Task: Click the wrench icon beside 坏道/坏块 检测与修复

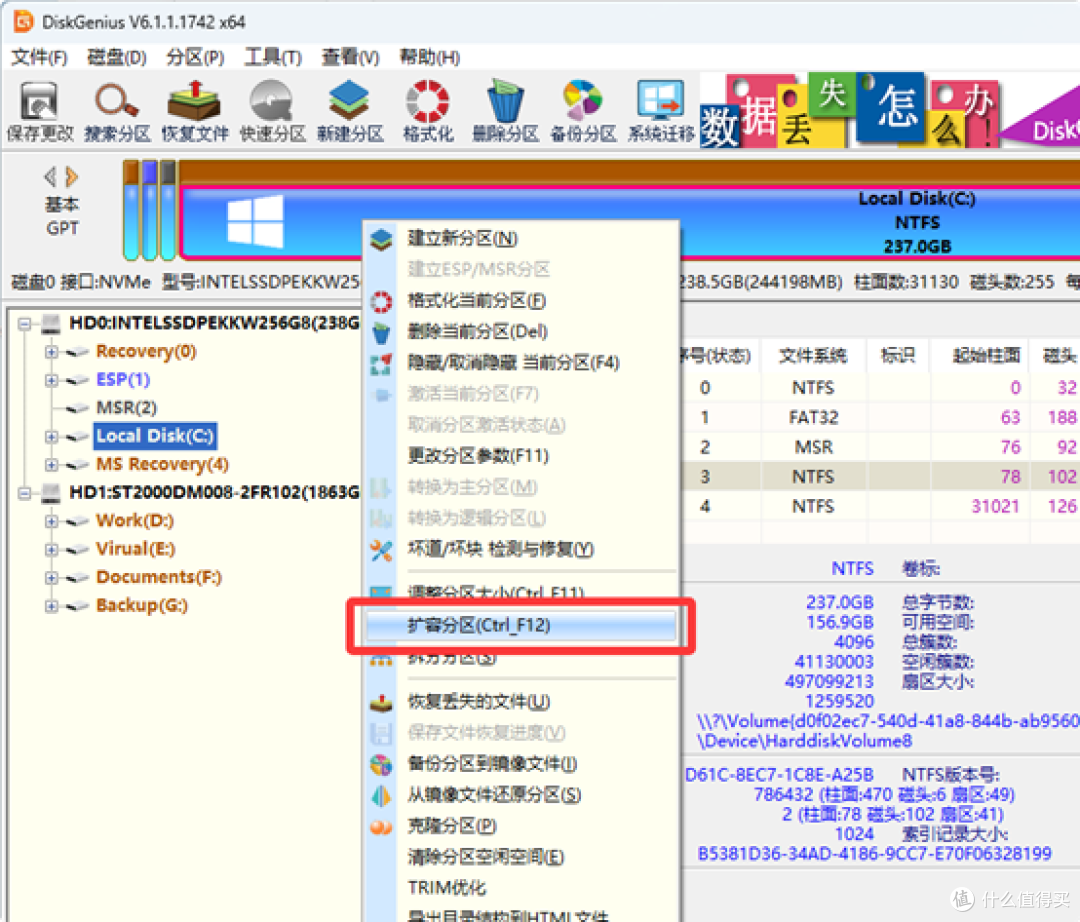Action: [381, 550]
